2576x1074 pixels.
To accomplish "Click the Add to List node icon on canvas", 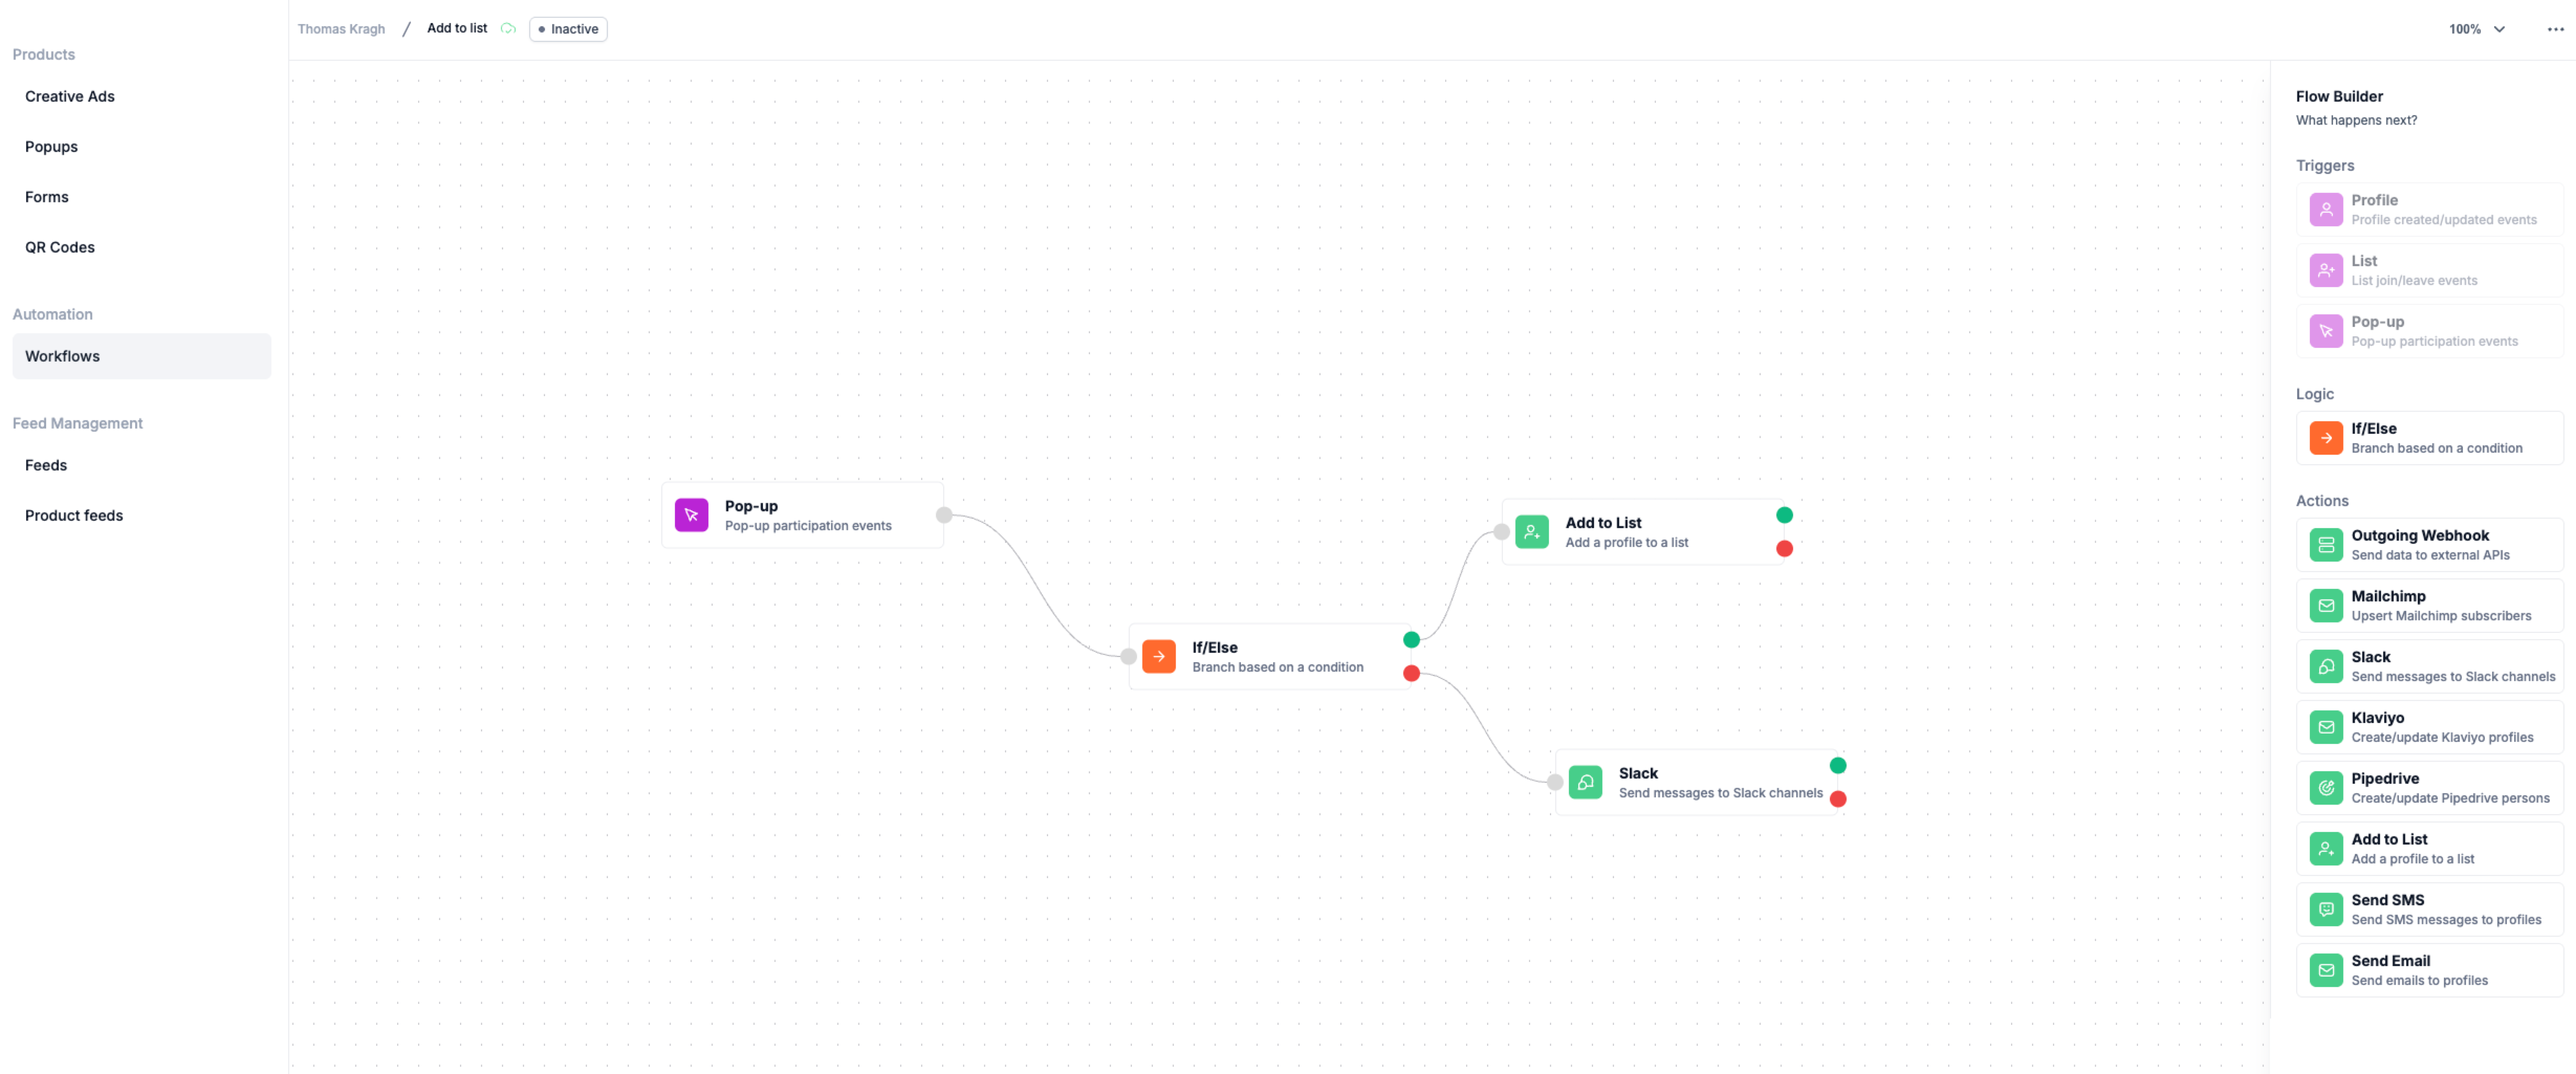I will pyautogui.click(x=1531, y=532).
